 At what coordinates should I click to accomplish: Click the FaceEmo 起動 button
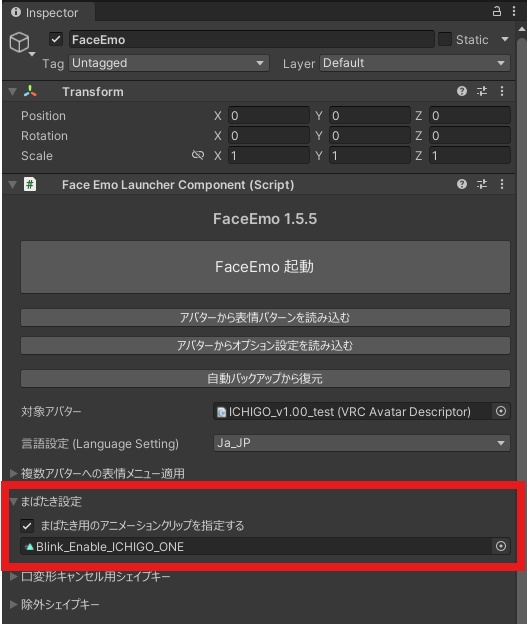coord(265,267)
